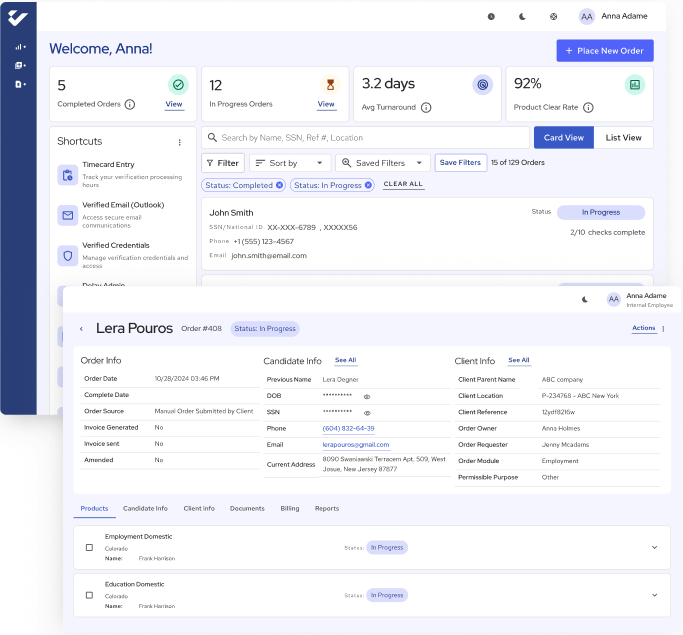Open the Verified Email (Outlook) shortcut icon
Image resolution: width=683 pixels, height=635 pixels.
[x=68, y=215]
